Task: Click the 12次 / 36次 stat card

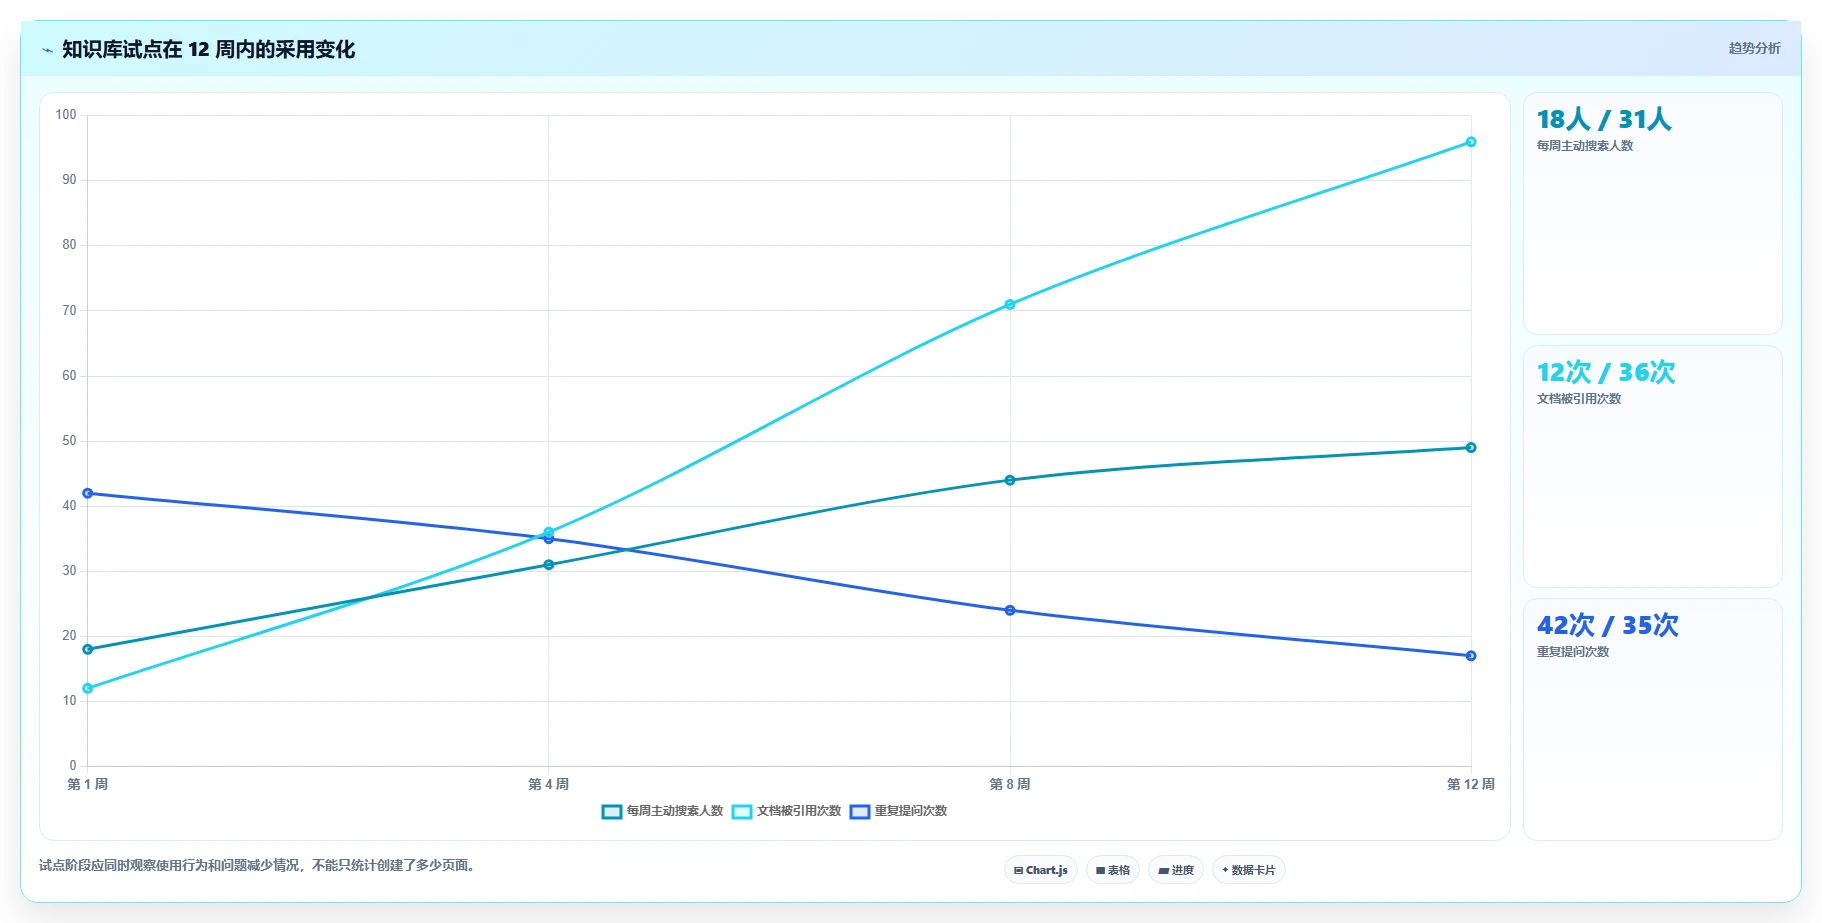Action: (1653, 467)
